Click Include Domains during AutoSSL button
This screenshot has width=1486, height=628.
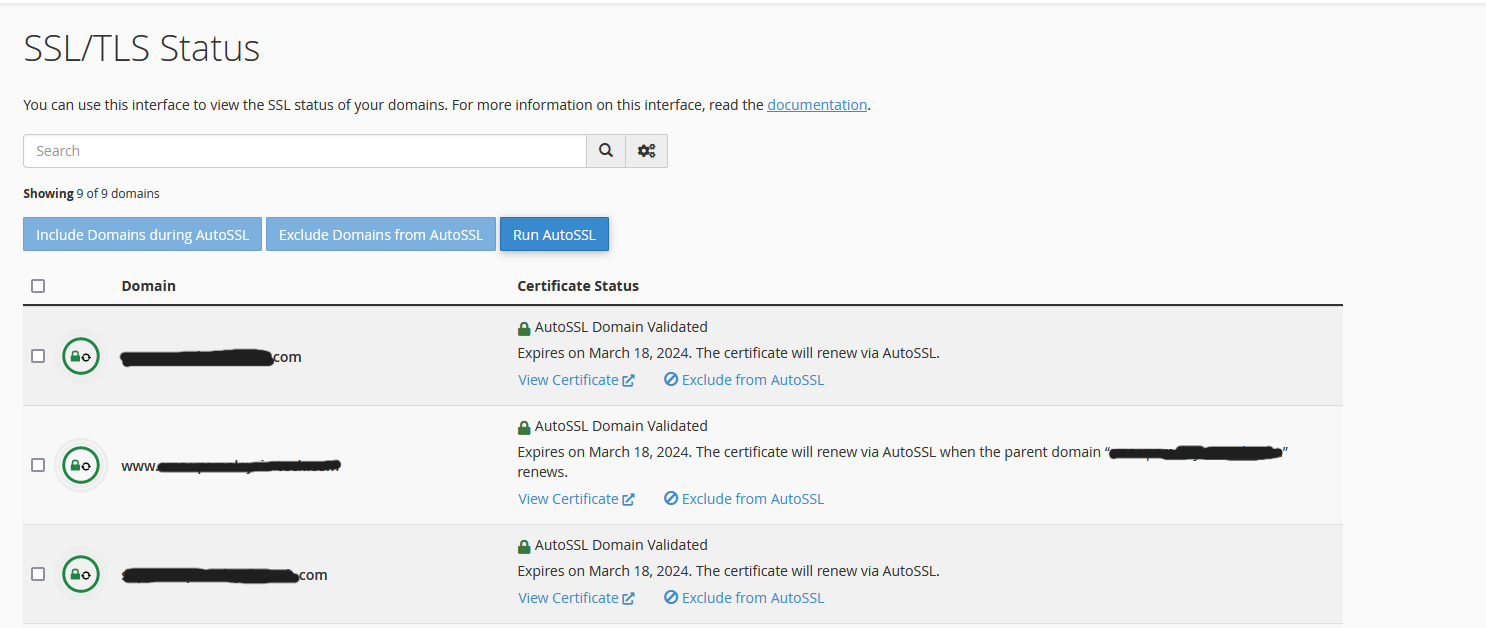(142, 234)
